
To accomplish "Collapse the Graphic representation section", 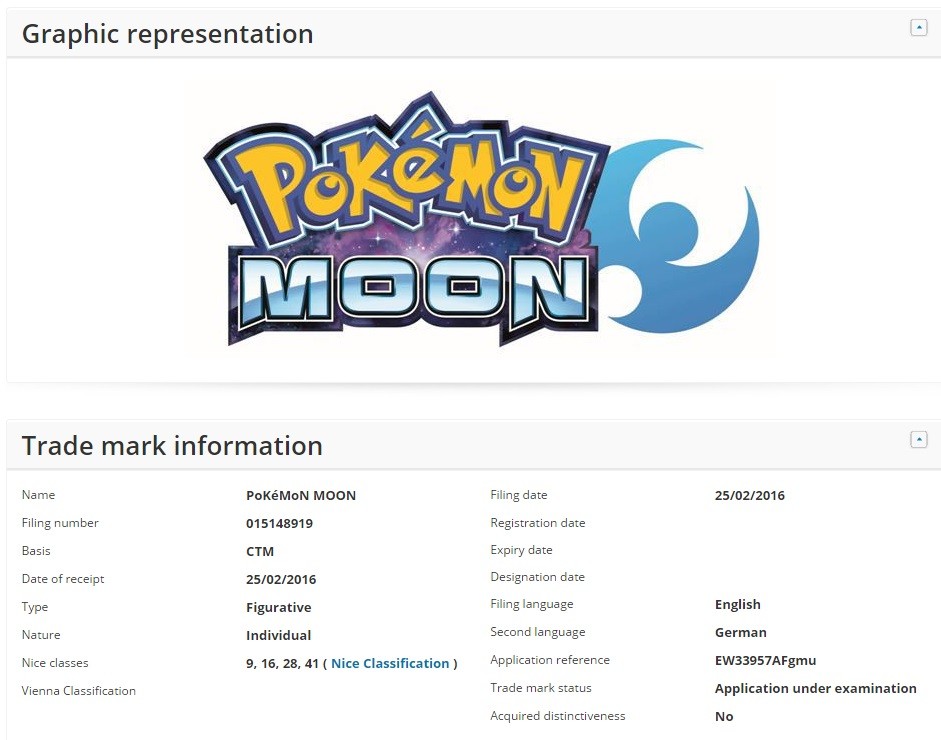I will [x=918, y=28].
